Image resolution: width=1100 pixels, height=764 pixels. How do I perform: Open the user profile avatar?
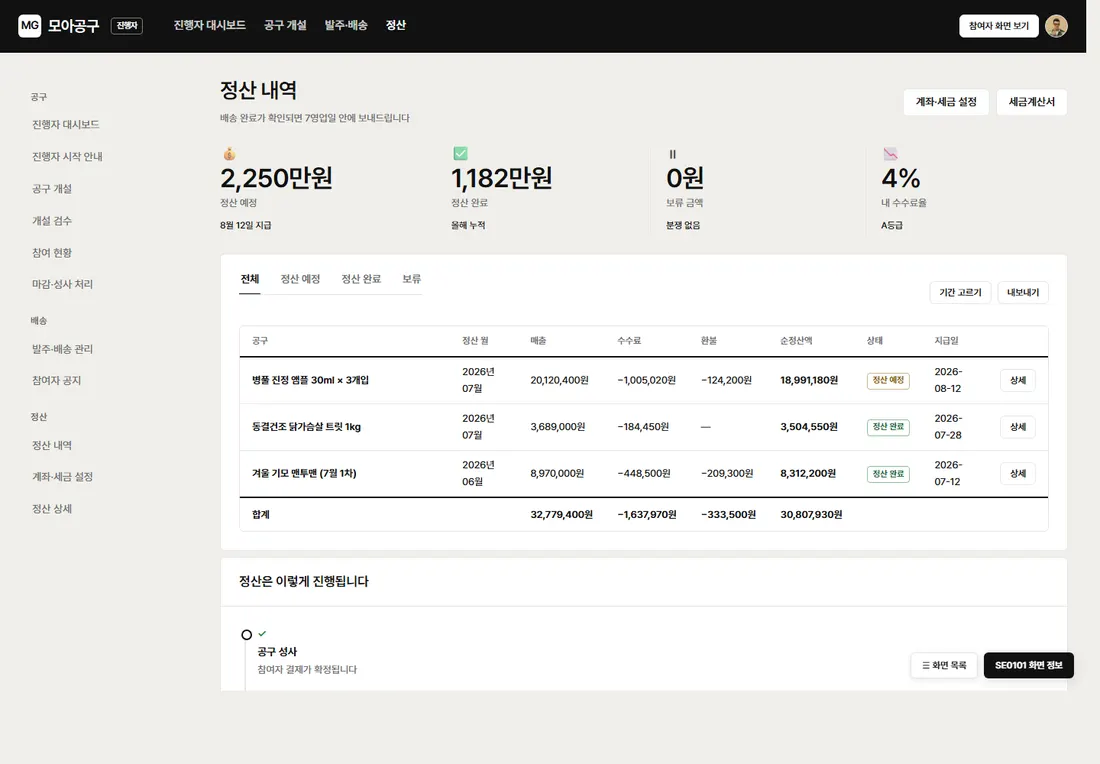(1056, 26)
